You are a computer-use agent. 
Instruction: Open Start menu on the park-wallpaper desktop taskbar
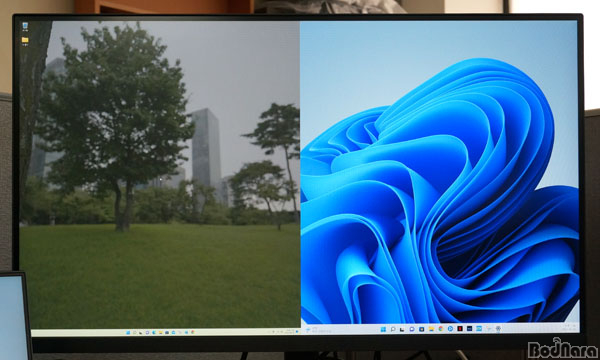click(128, 333)
